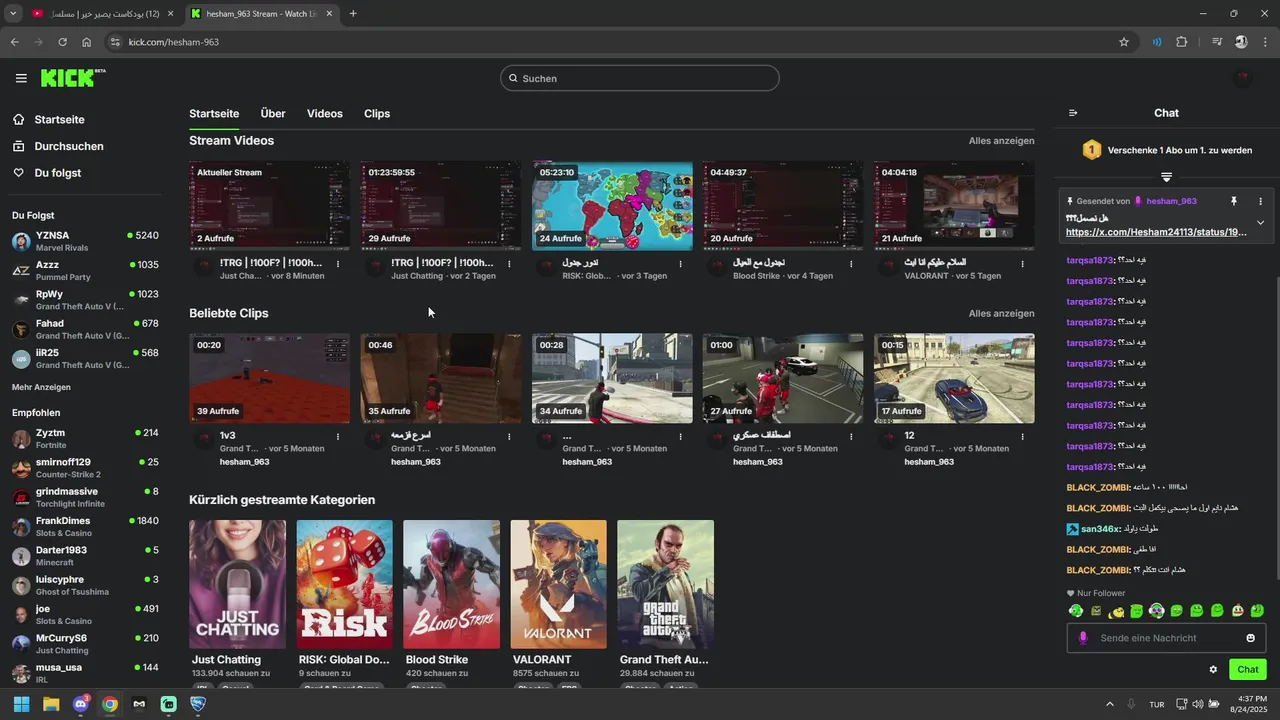Viewport: 1280px width, 720px height.
Task: Collapse the gift leaderboard with down arrow
Action: pyautogui.click(x=1166, y=177)
